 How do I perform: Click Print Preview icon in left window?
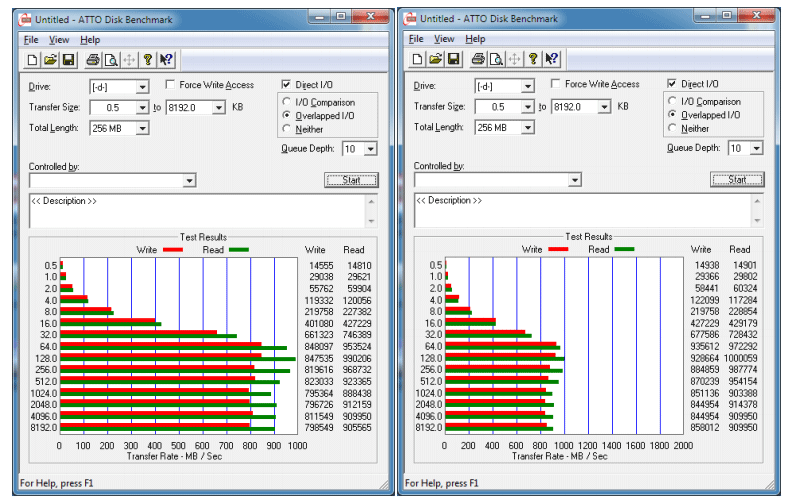(111, 60)
